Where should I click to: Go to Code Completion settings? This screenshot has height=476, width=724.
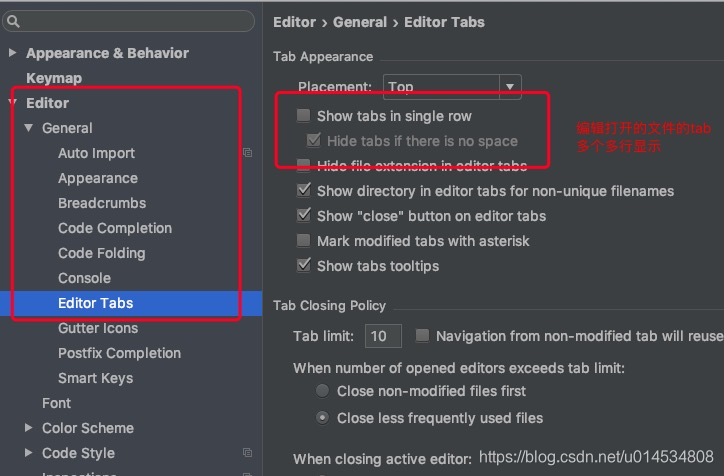tap(115, 228)
